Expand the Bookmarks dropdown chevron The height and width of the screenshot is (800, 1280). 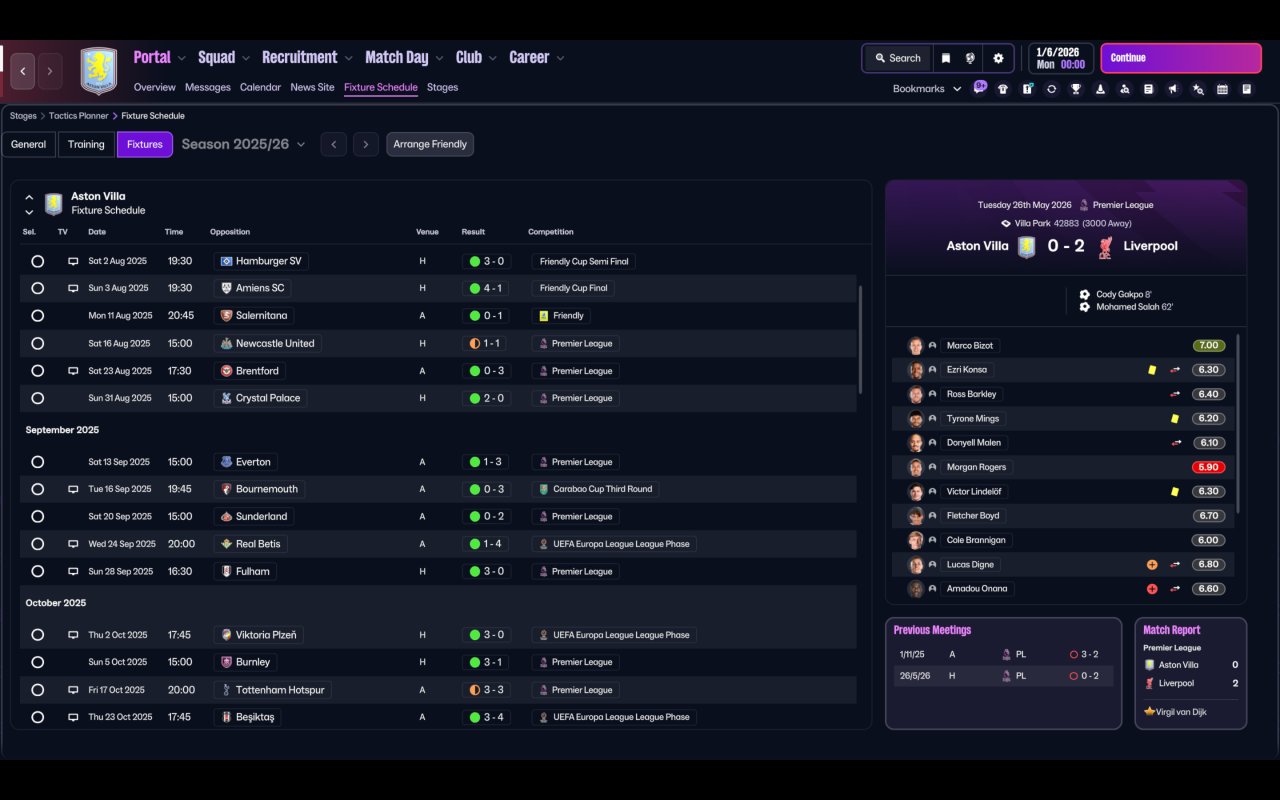(957, 89)
